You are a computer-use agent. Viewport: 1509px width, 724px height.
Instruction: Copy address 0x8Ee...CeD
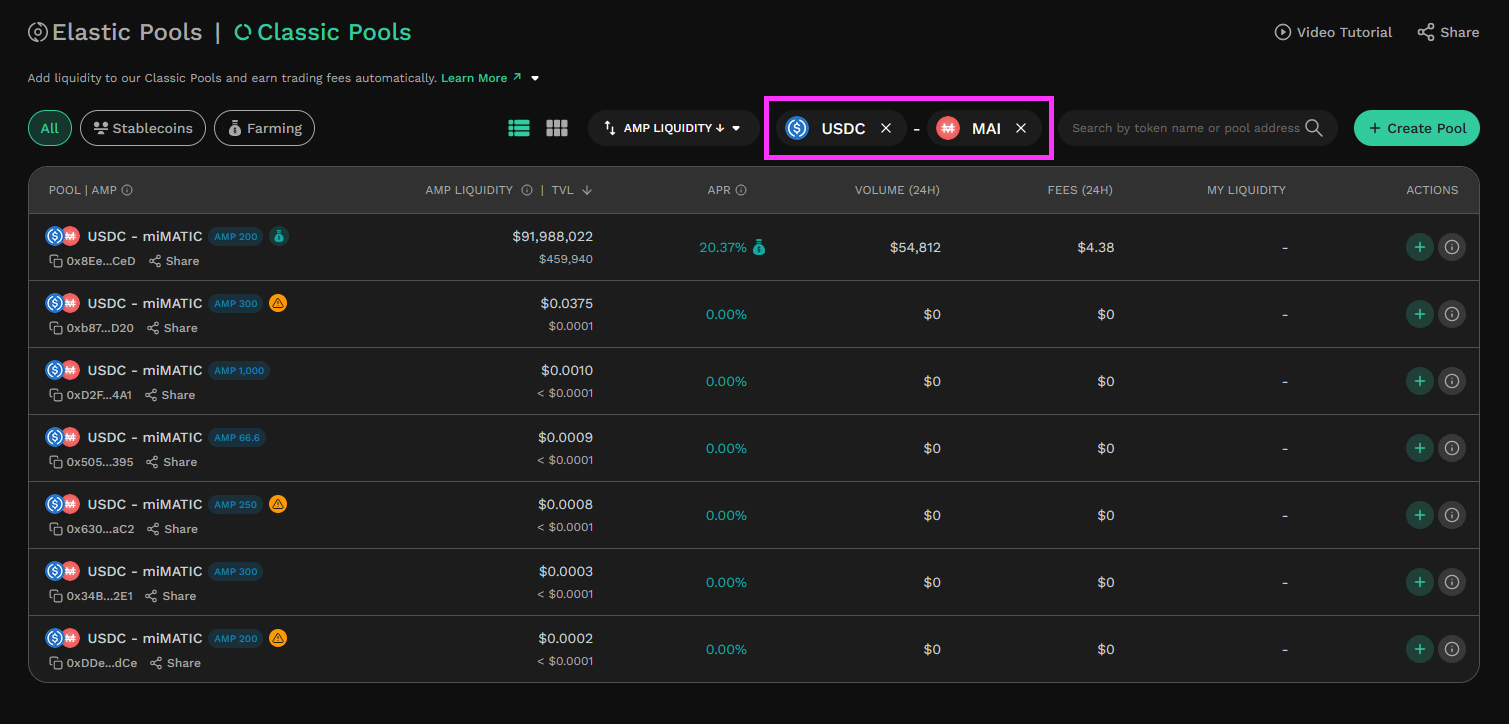(56, 261)
